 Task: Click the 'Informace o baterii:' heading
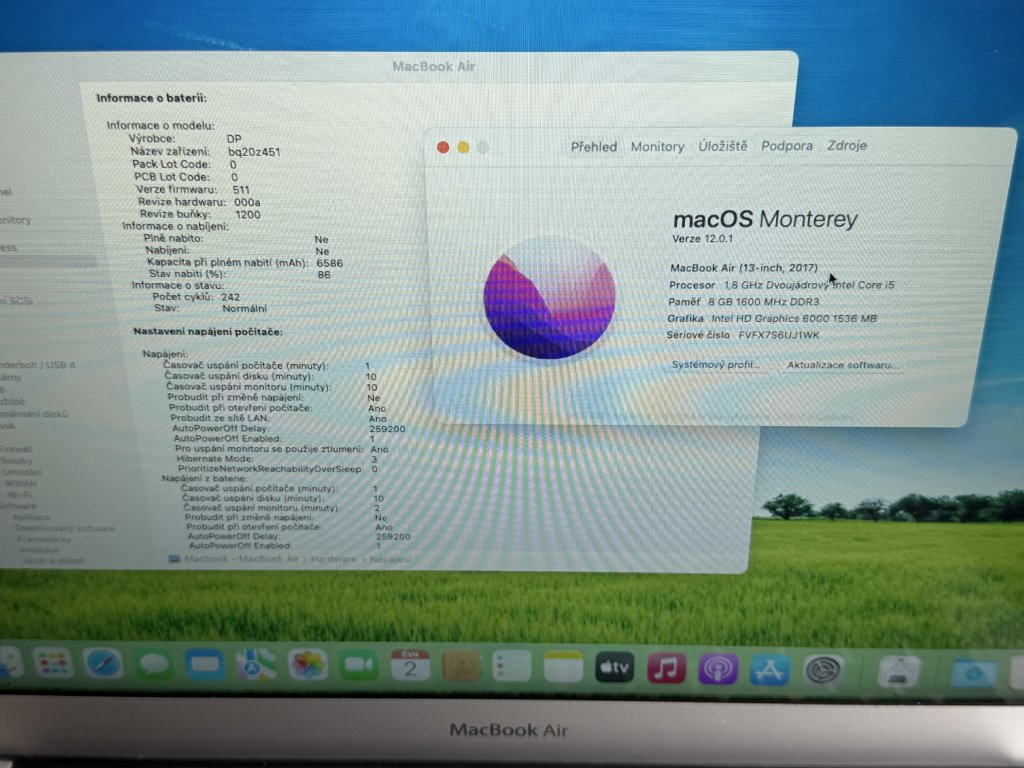point(152,98)
